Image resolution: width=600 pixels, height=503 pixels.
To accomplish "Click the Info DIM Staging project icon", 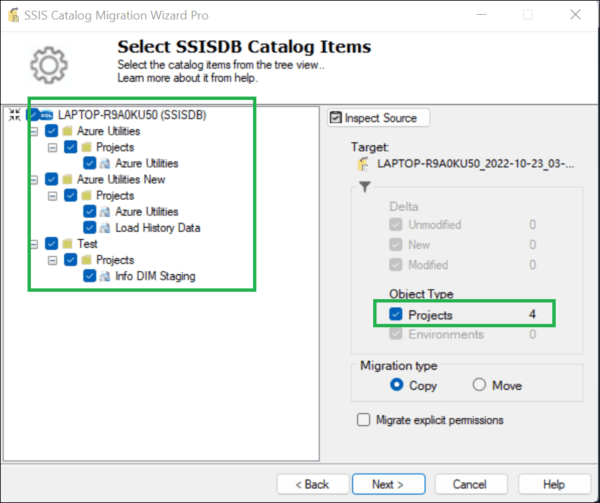I will point(104,276).
